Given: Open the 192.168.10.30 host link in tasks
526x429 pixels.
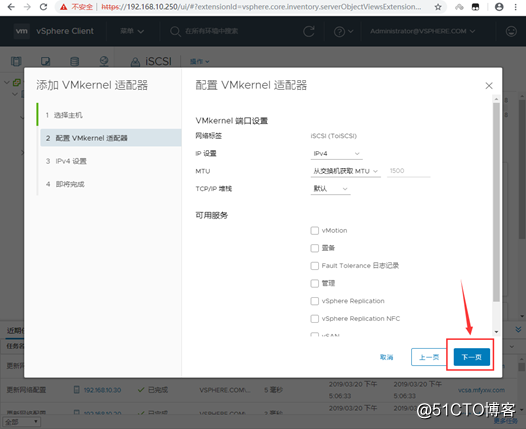Looking at the screenshot, I should point(102,390).
